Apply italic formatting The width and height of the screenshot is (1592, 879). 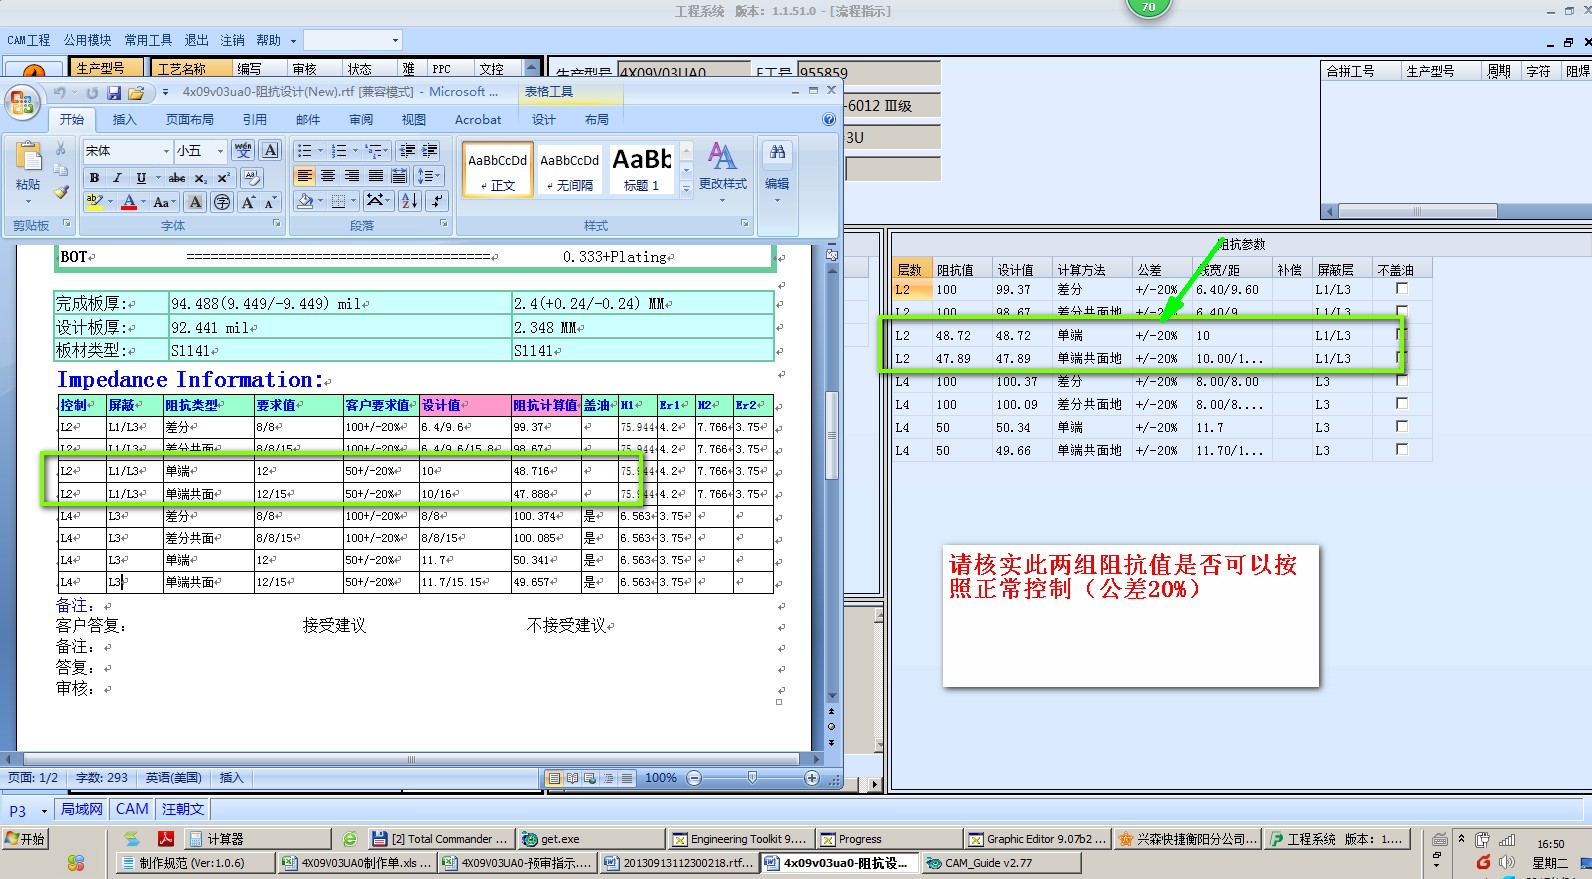pyautogui.click(x=117, y=177)
